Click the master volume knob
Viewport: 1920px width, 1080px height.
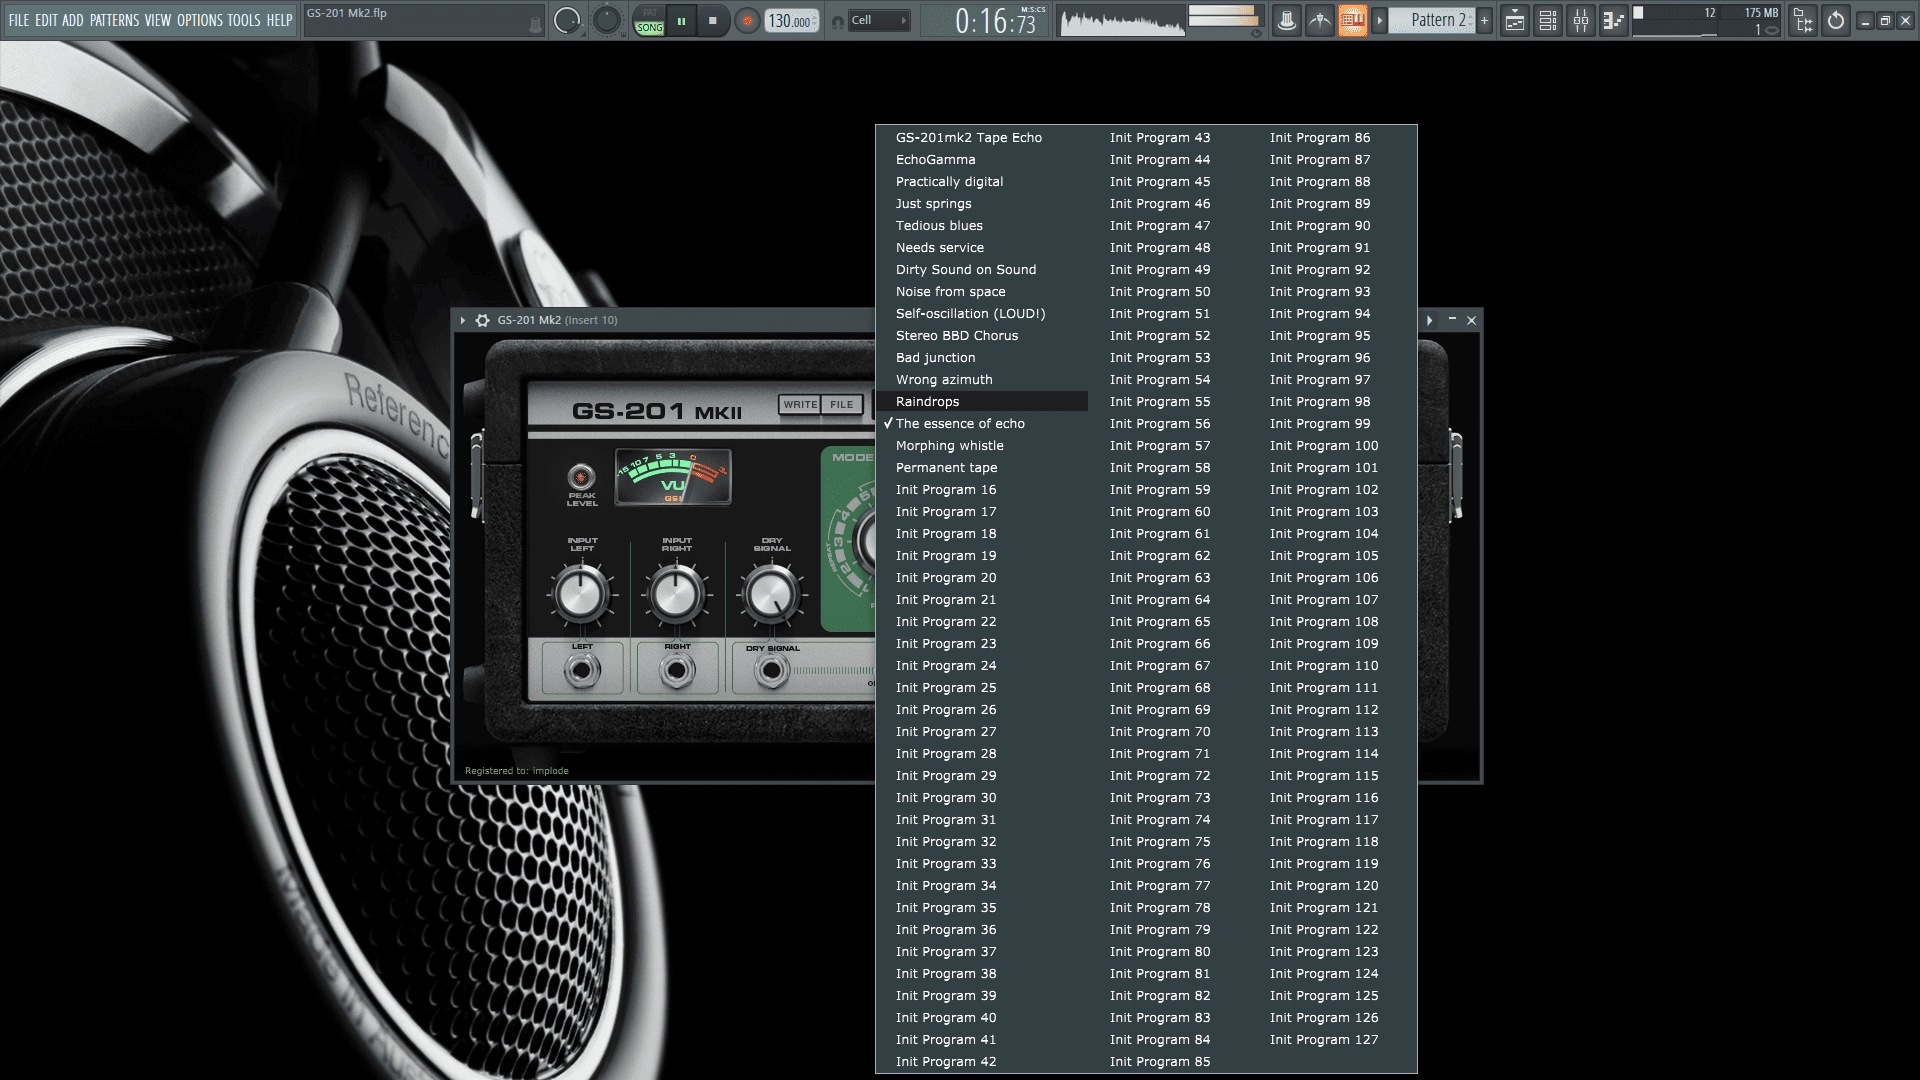tap(566, 20)
